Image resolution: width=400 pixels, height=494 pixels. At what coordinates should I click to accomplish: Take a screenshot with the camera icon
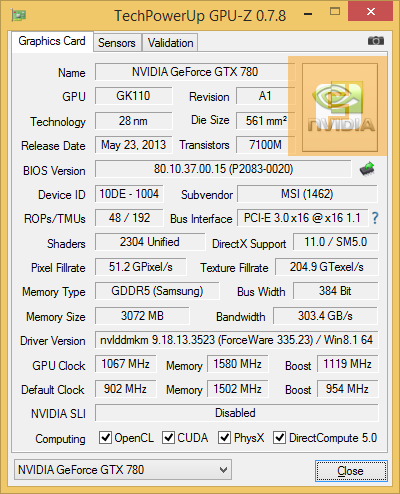[x=376, y=41]
